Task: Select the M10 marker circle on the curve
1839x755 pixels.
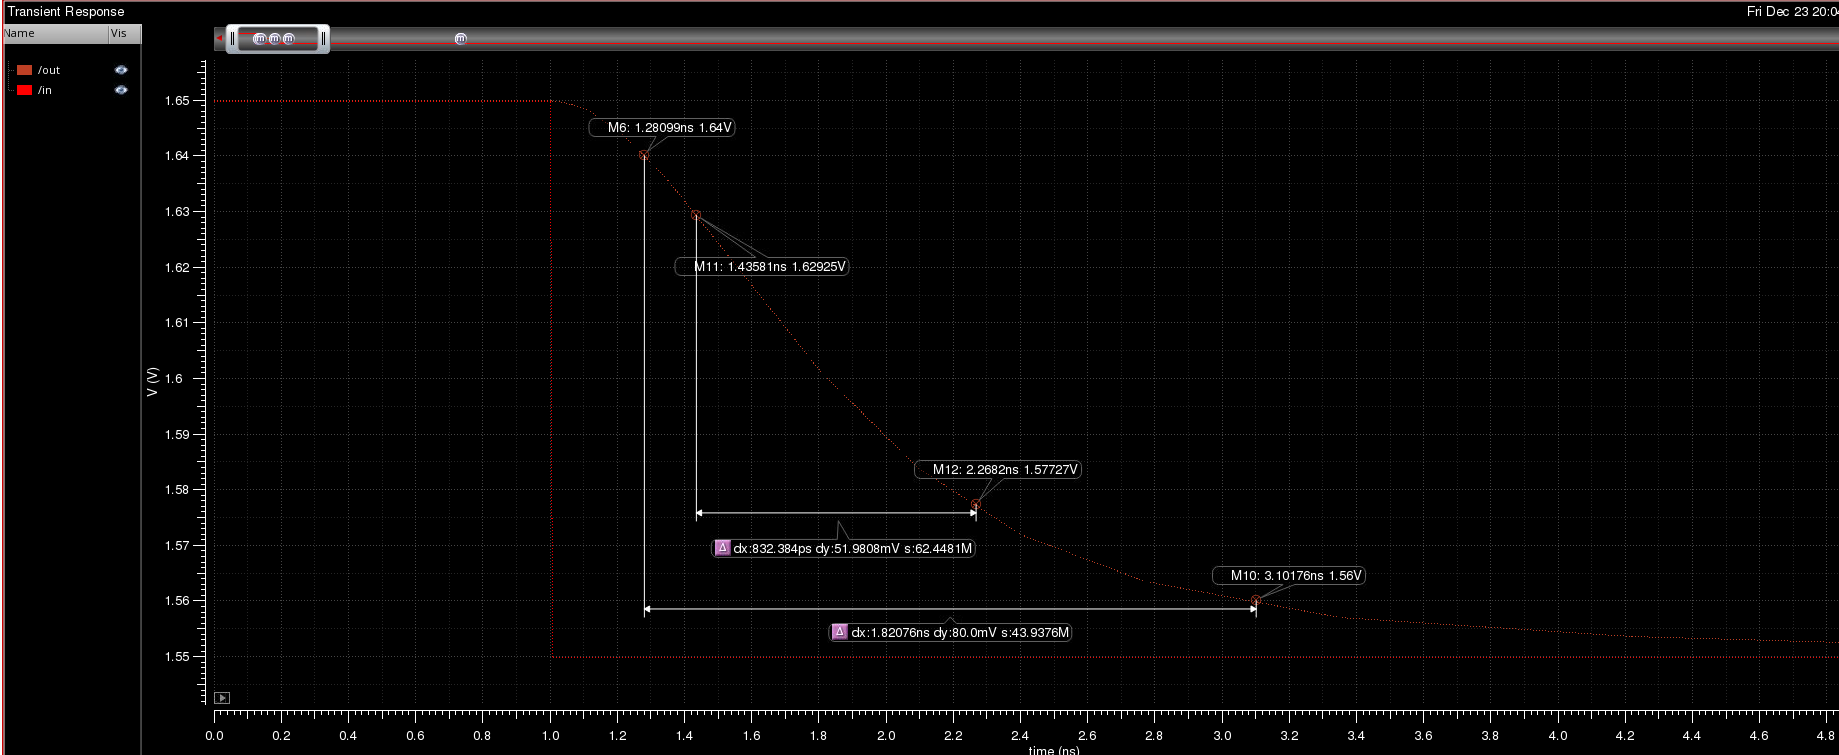Action: [x=1256, y=601]
